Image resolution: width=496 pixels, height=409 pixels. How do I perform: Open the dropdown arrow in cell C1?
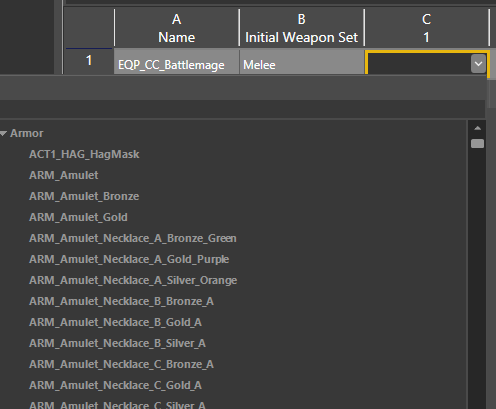tap(478, 64)
